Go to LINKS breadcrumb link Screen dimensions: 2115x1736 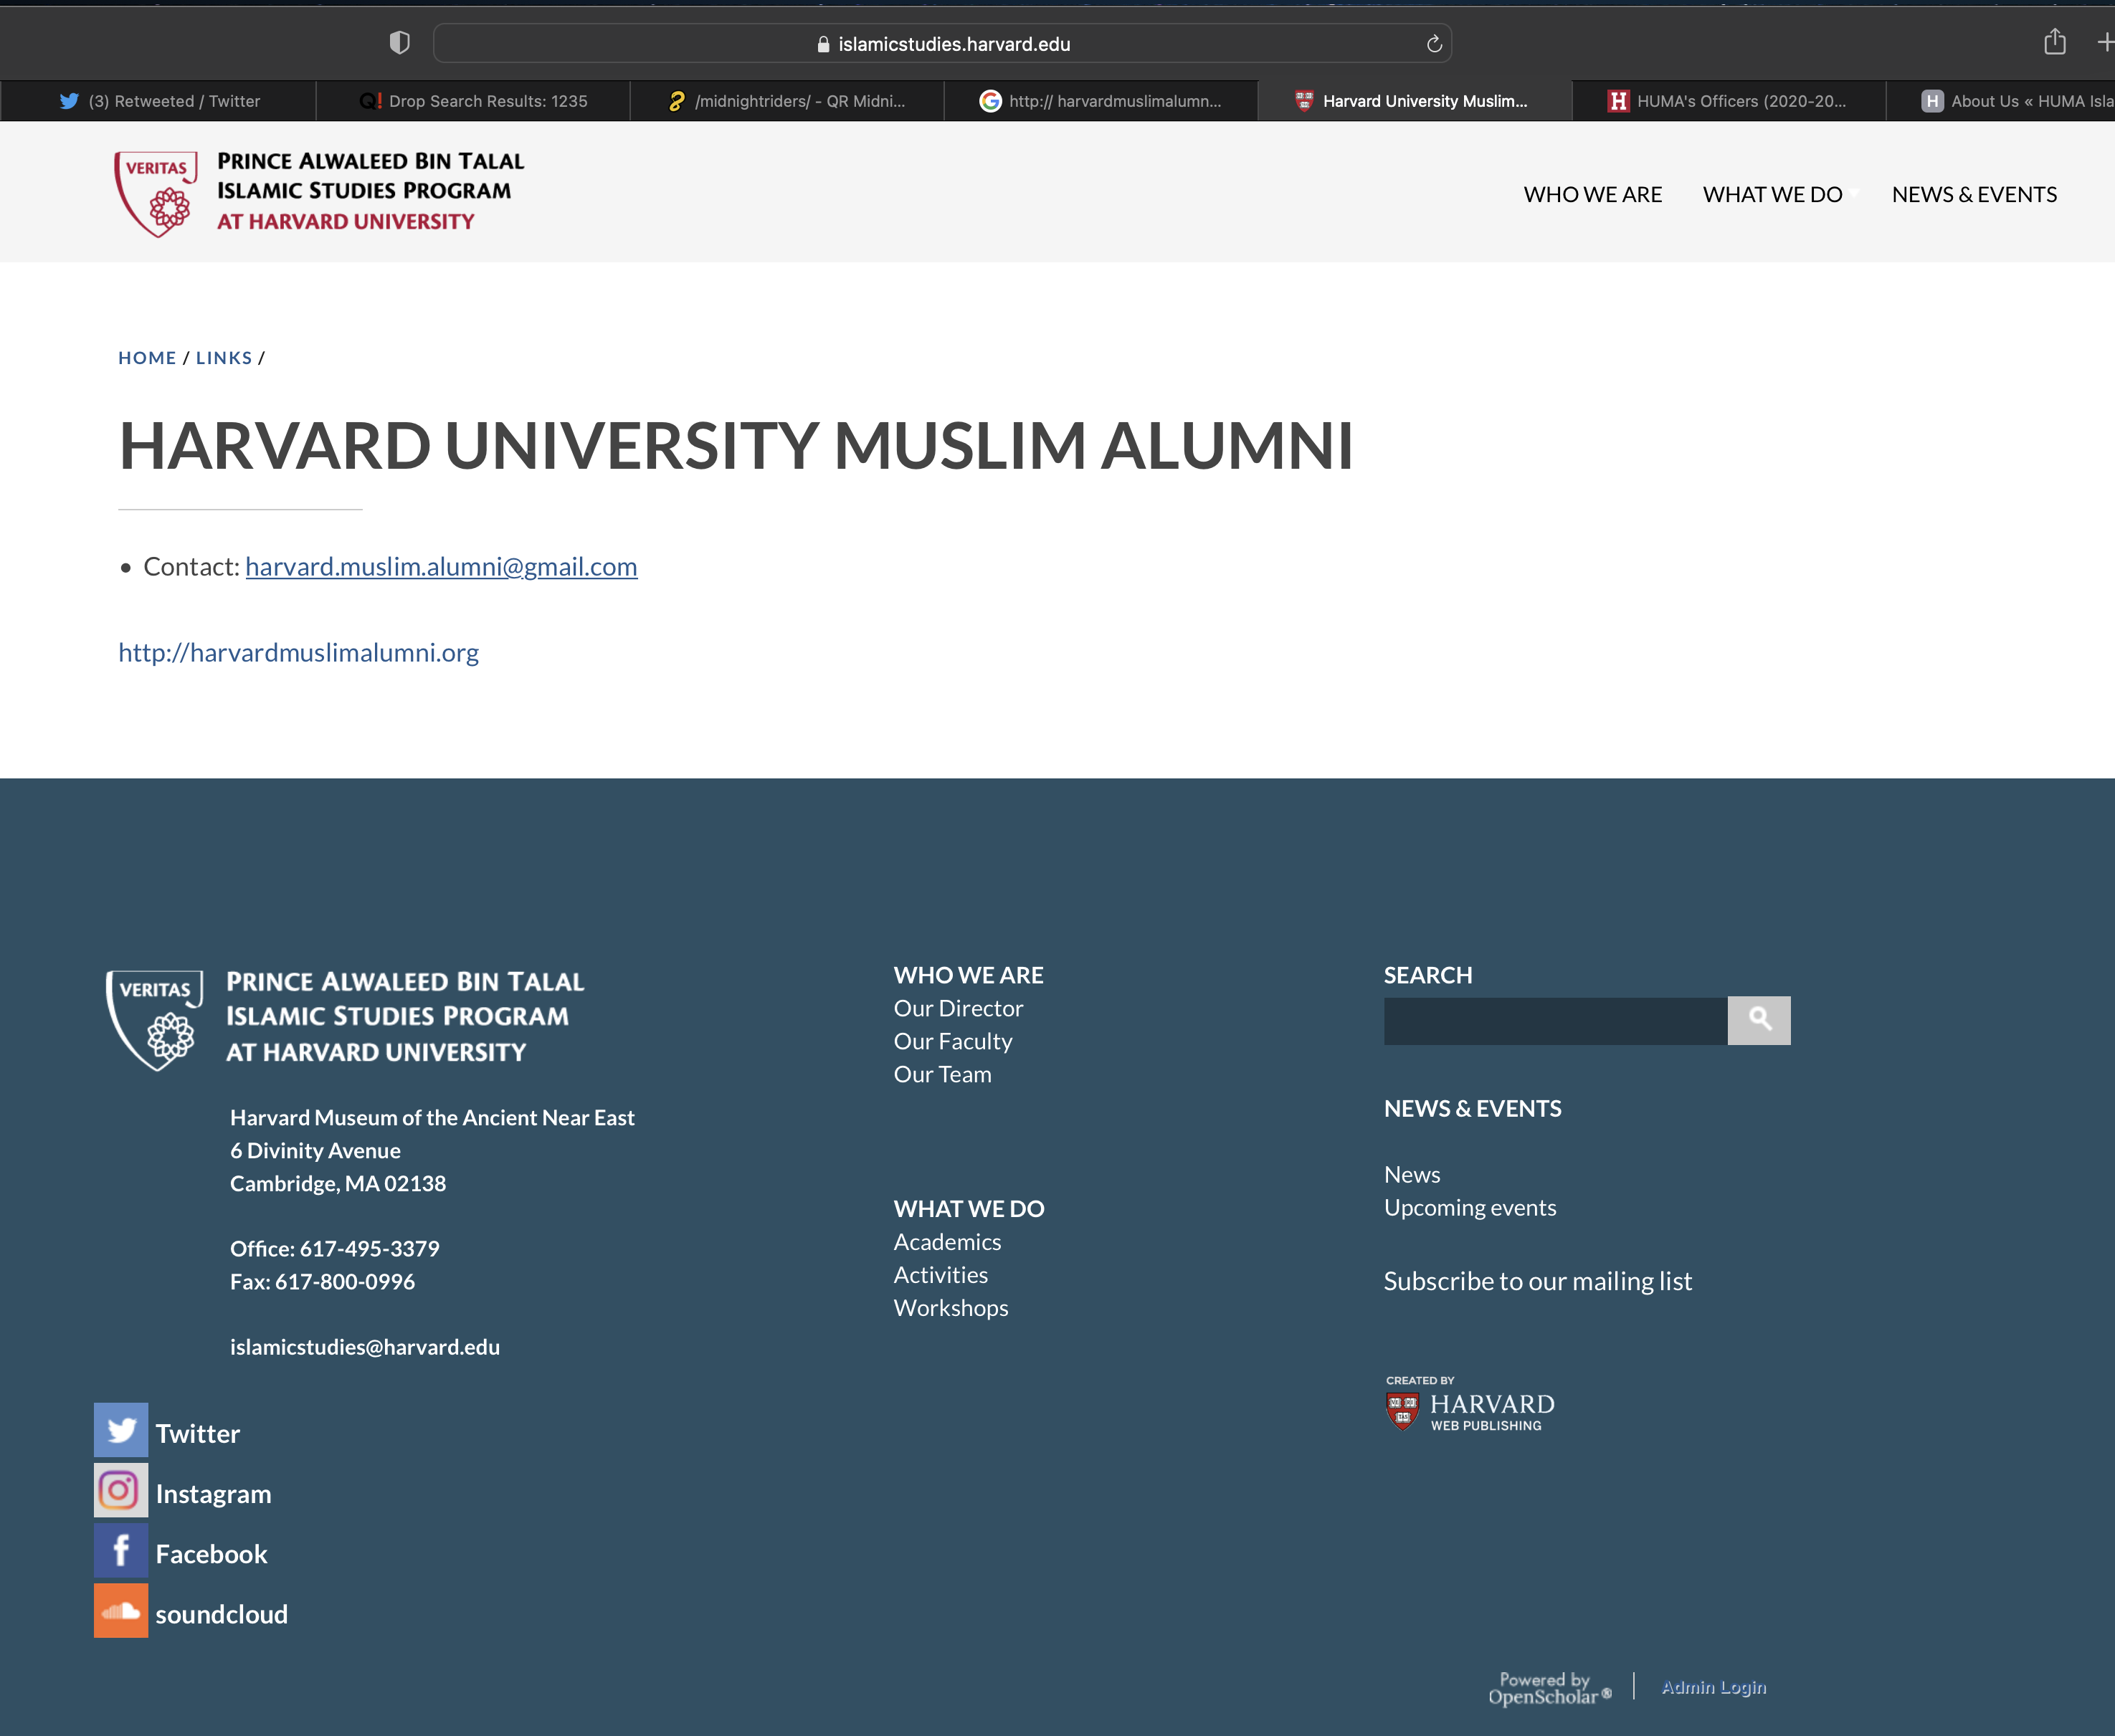pos(224,358)
